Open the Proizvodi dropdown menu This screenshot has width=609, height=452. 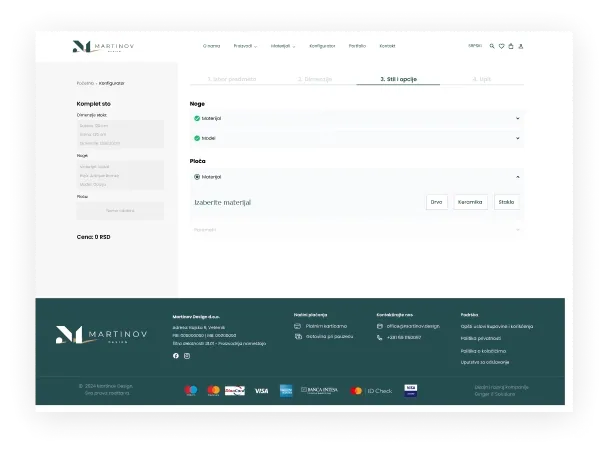(245, 46)
